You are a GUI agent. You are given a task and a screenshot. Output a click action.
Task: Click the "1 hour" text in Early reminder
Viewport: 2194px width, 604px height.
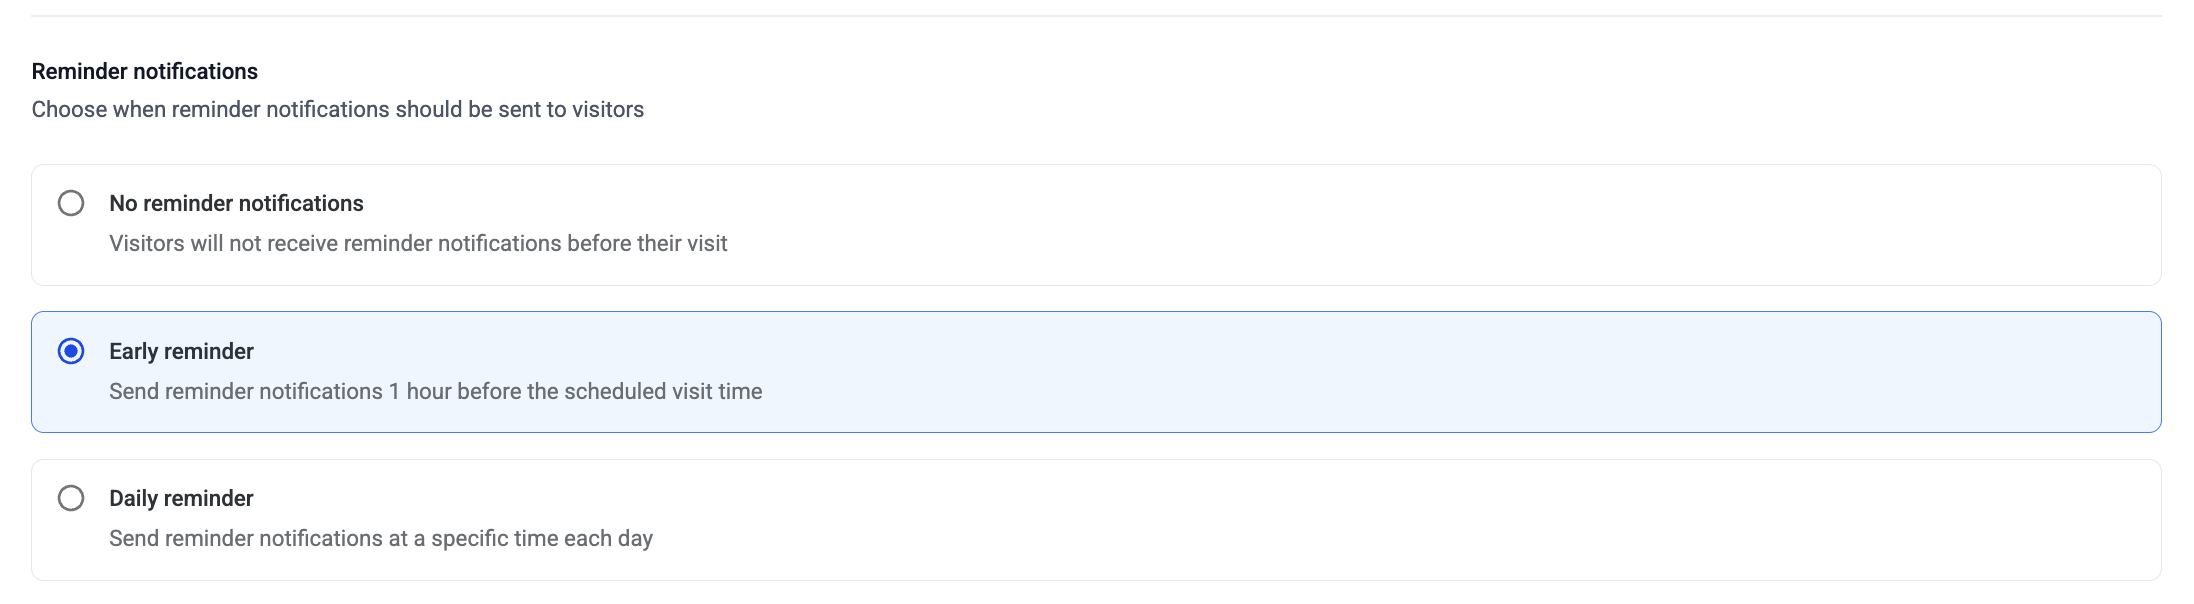click(x=420, y=391)
